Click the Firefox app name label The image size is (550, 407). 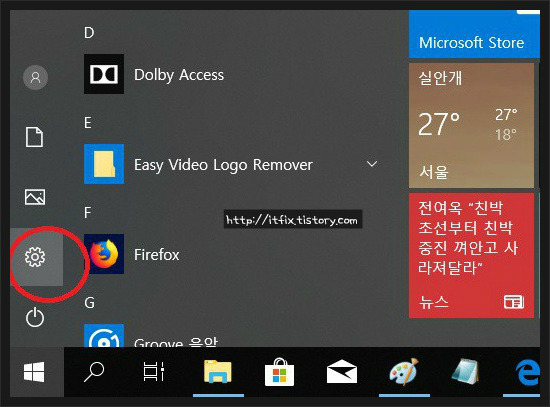pos(156,254)
